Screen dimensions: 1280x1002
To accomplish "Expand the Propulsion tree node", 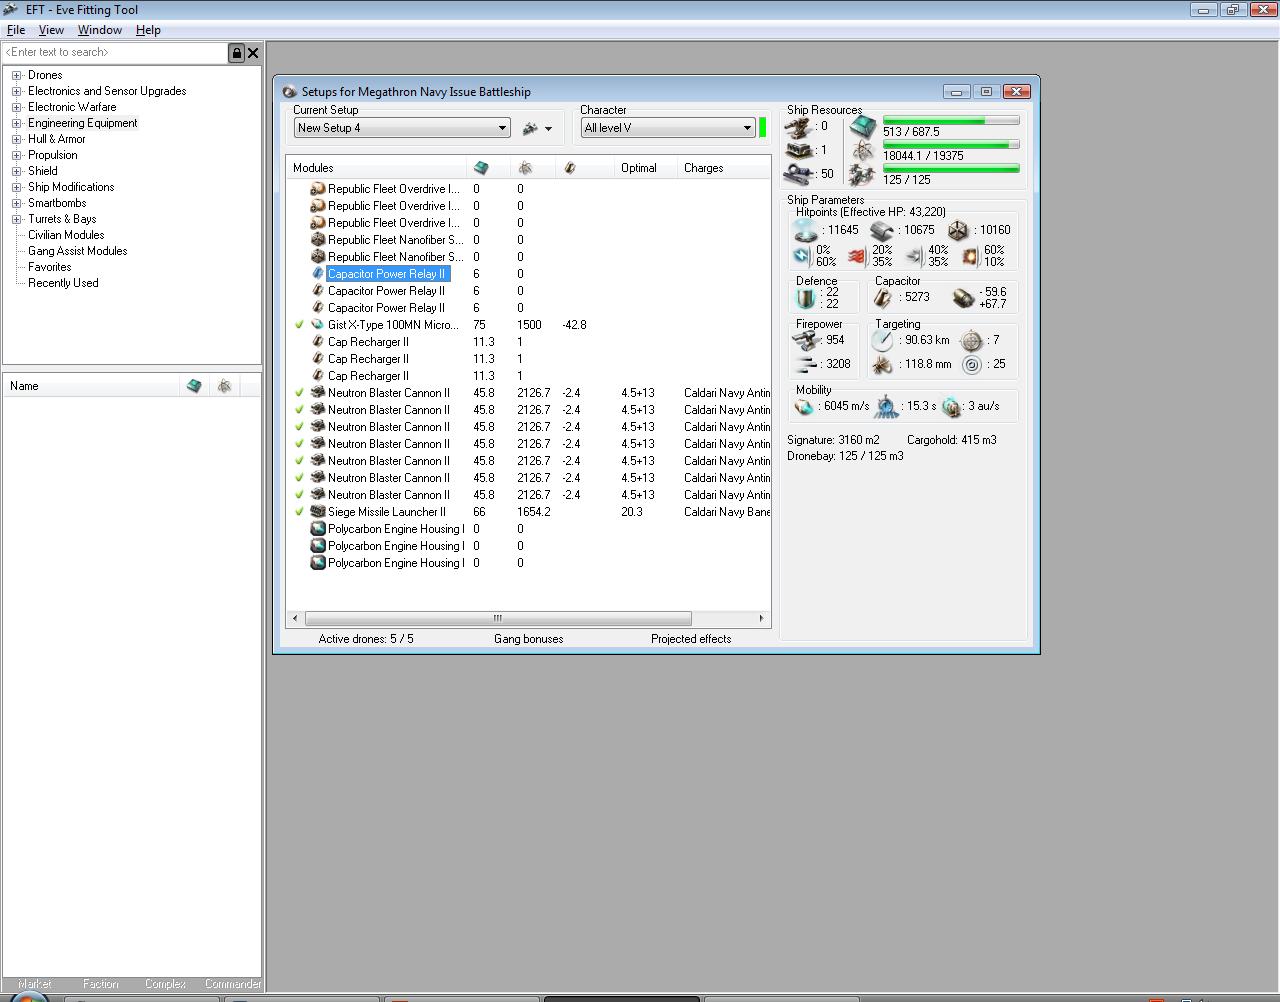I will tap(16, 155).
